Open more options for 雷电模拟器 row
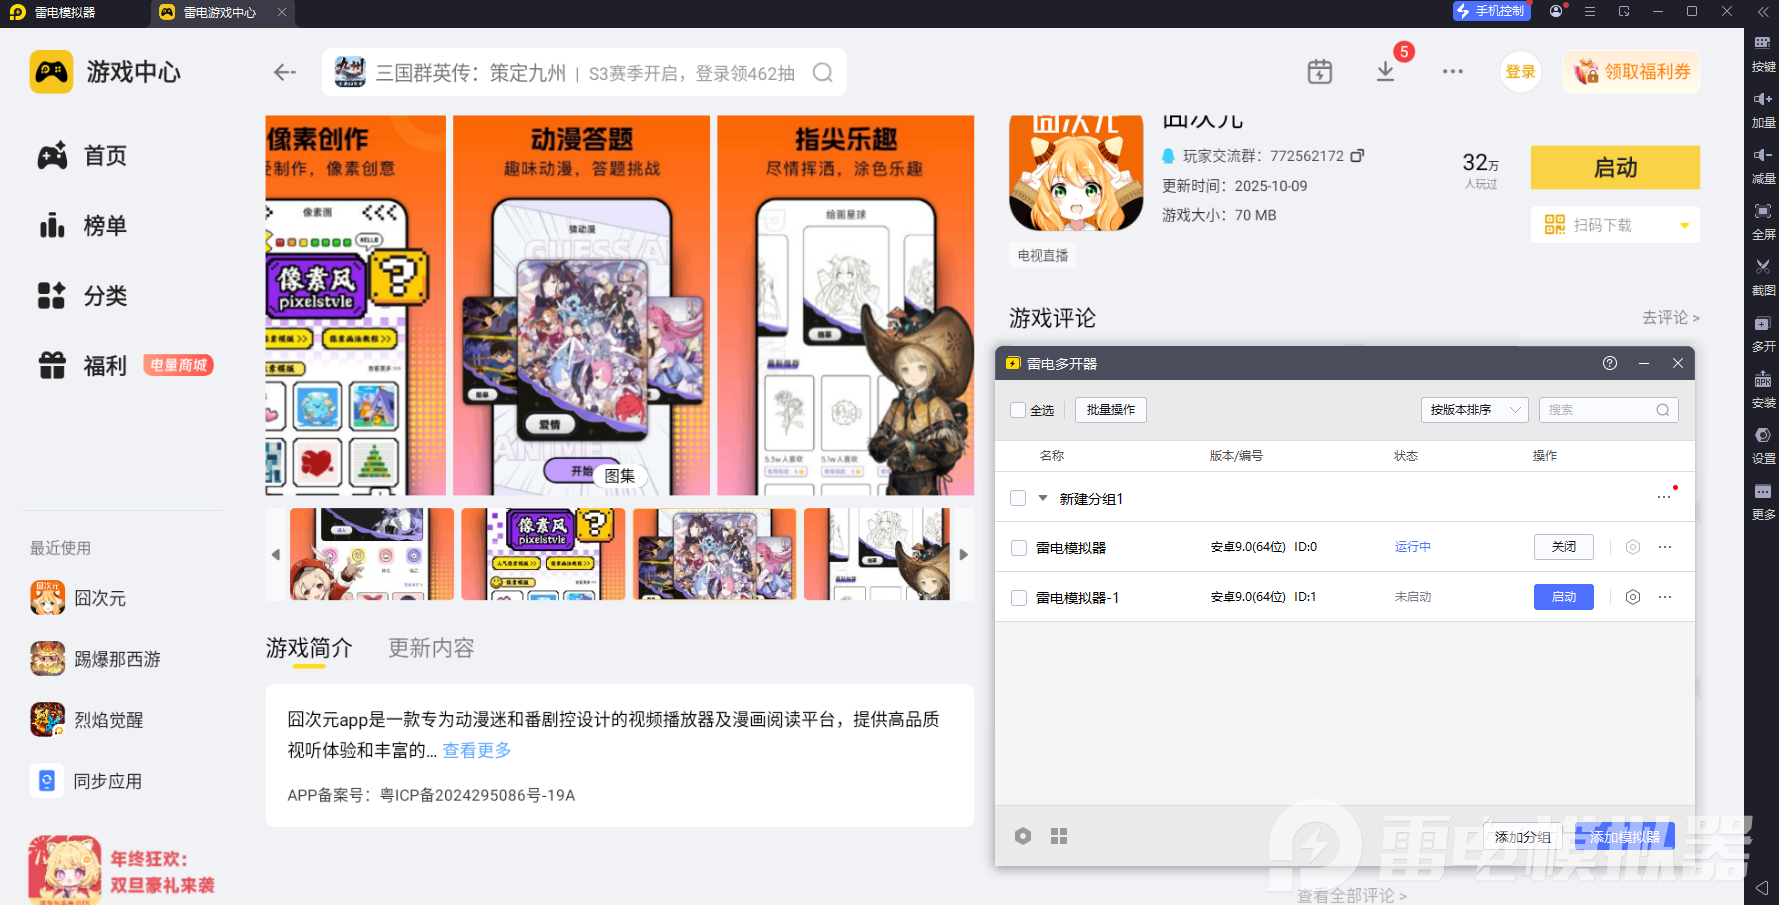 click(1665, 547)
